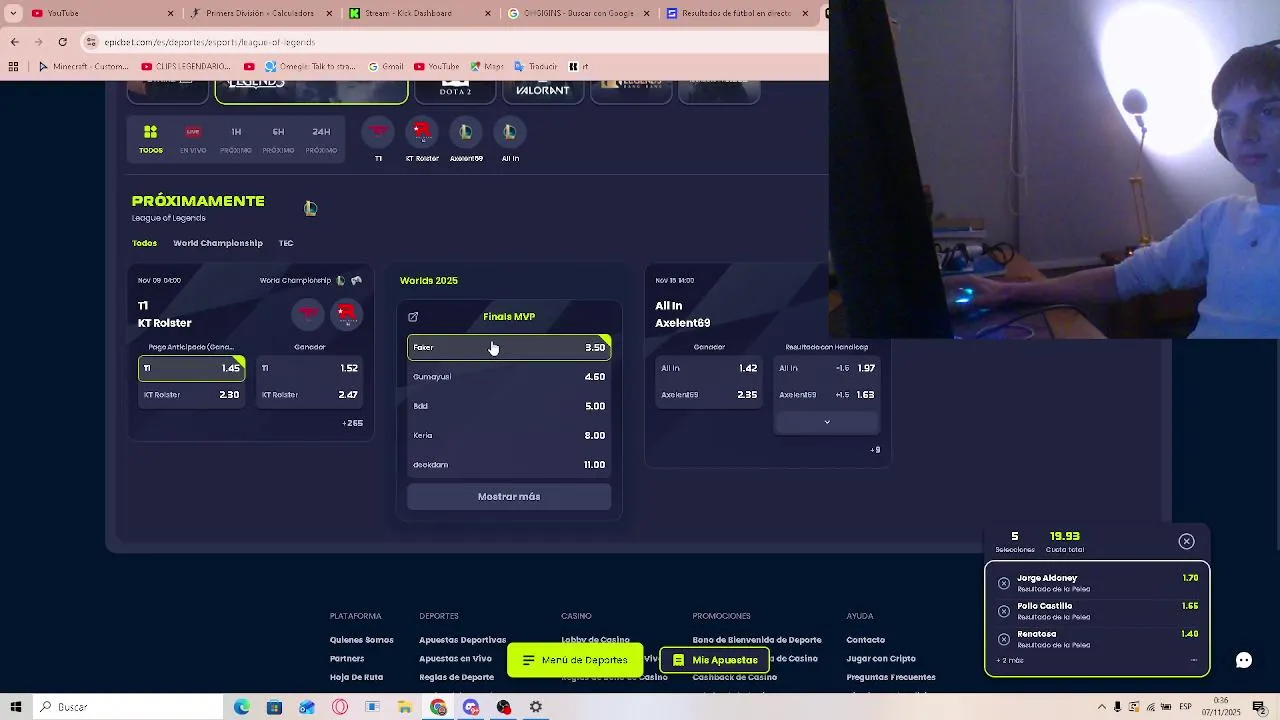Screen dimensions: 1280x720
Task: Follow the Quienes Somos link
Action: click(x=362, y=640)
